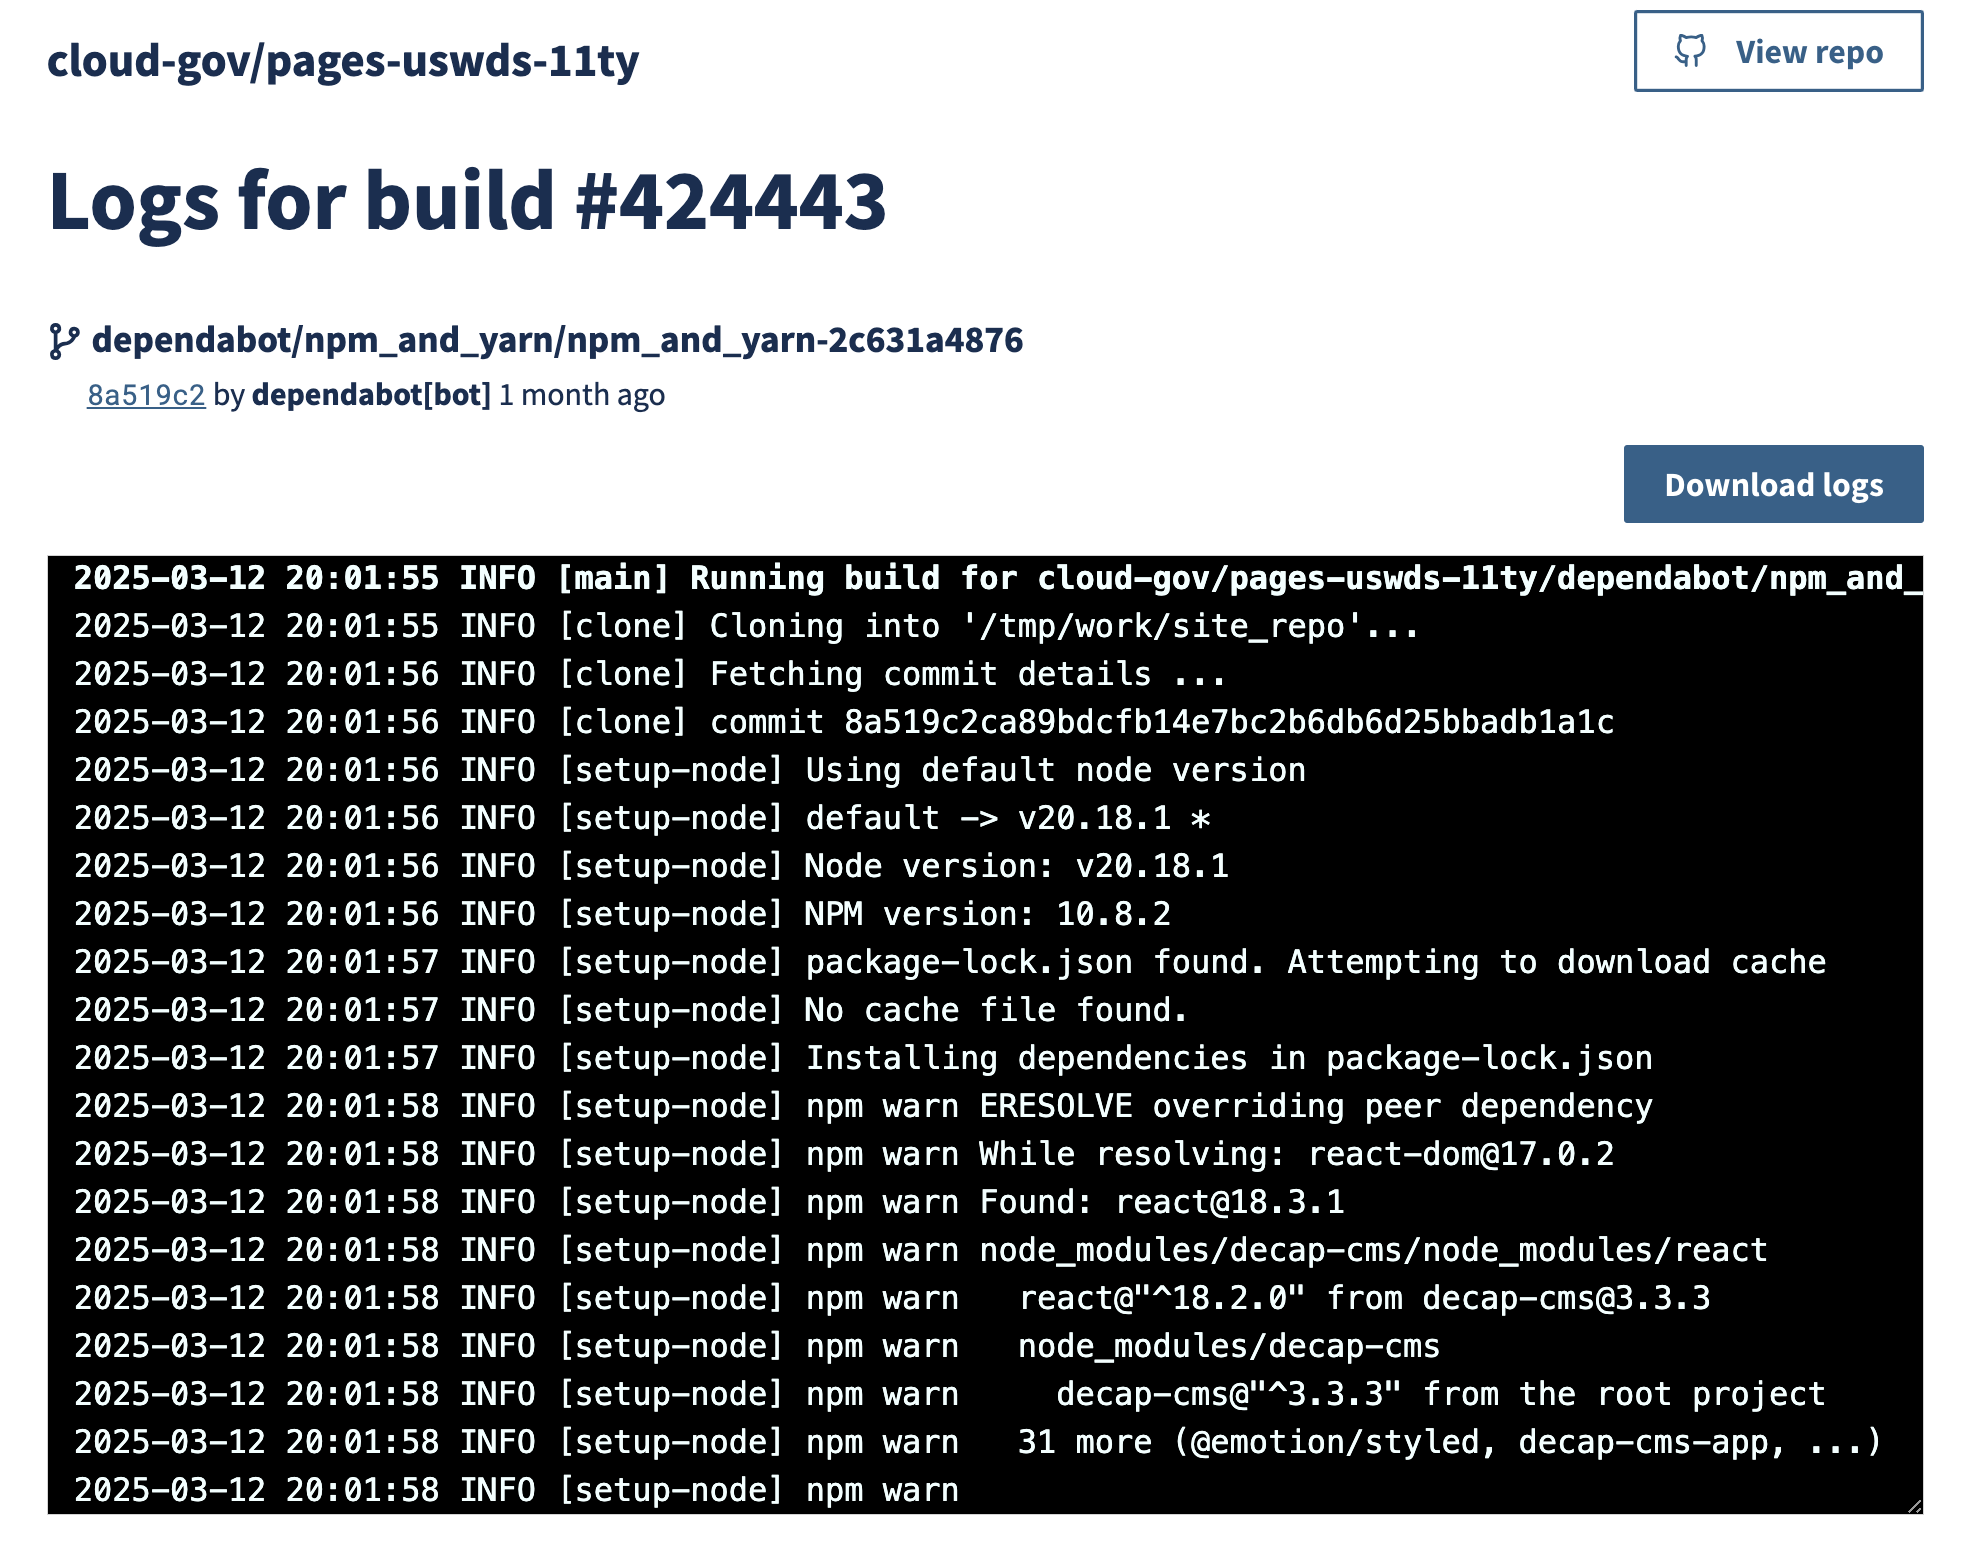
Task: Click the '1 month ago' timestamp
Action: coord(582,395)
